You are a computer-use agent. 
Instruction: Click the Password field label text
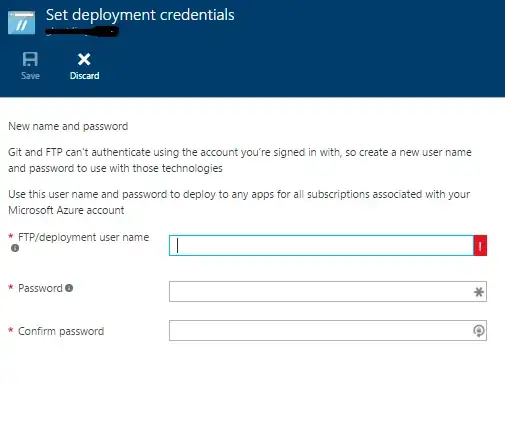point(40,288)
